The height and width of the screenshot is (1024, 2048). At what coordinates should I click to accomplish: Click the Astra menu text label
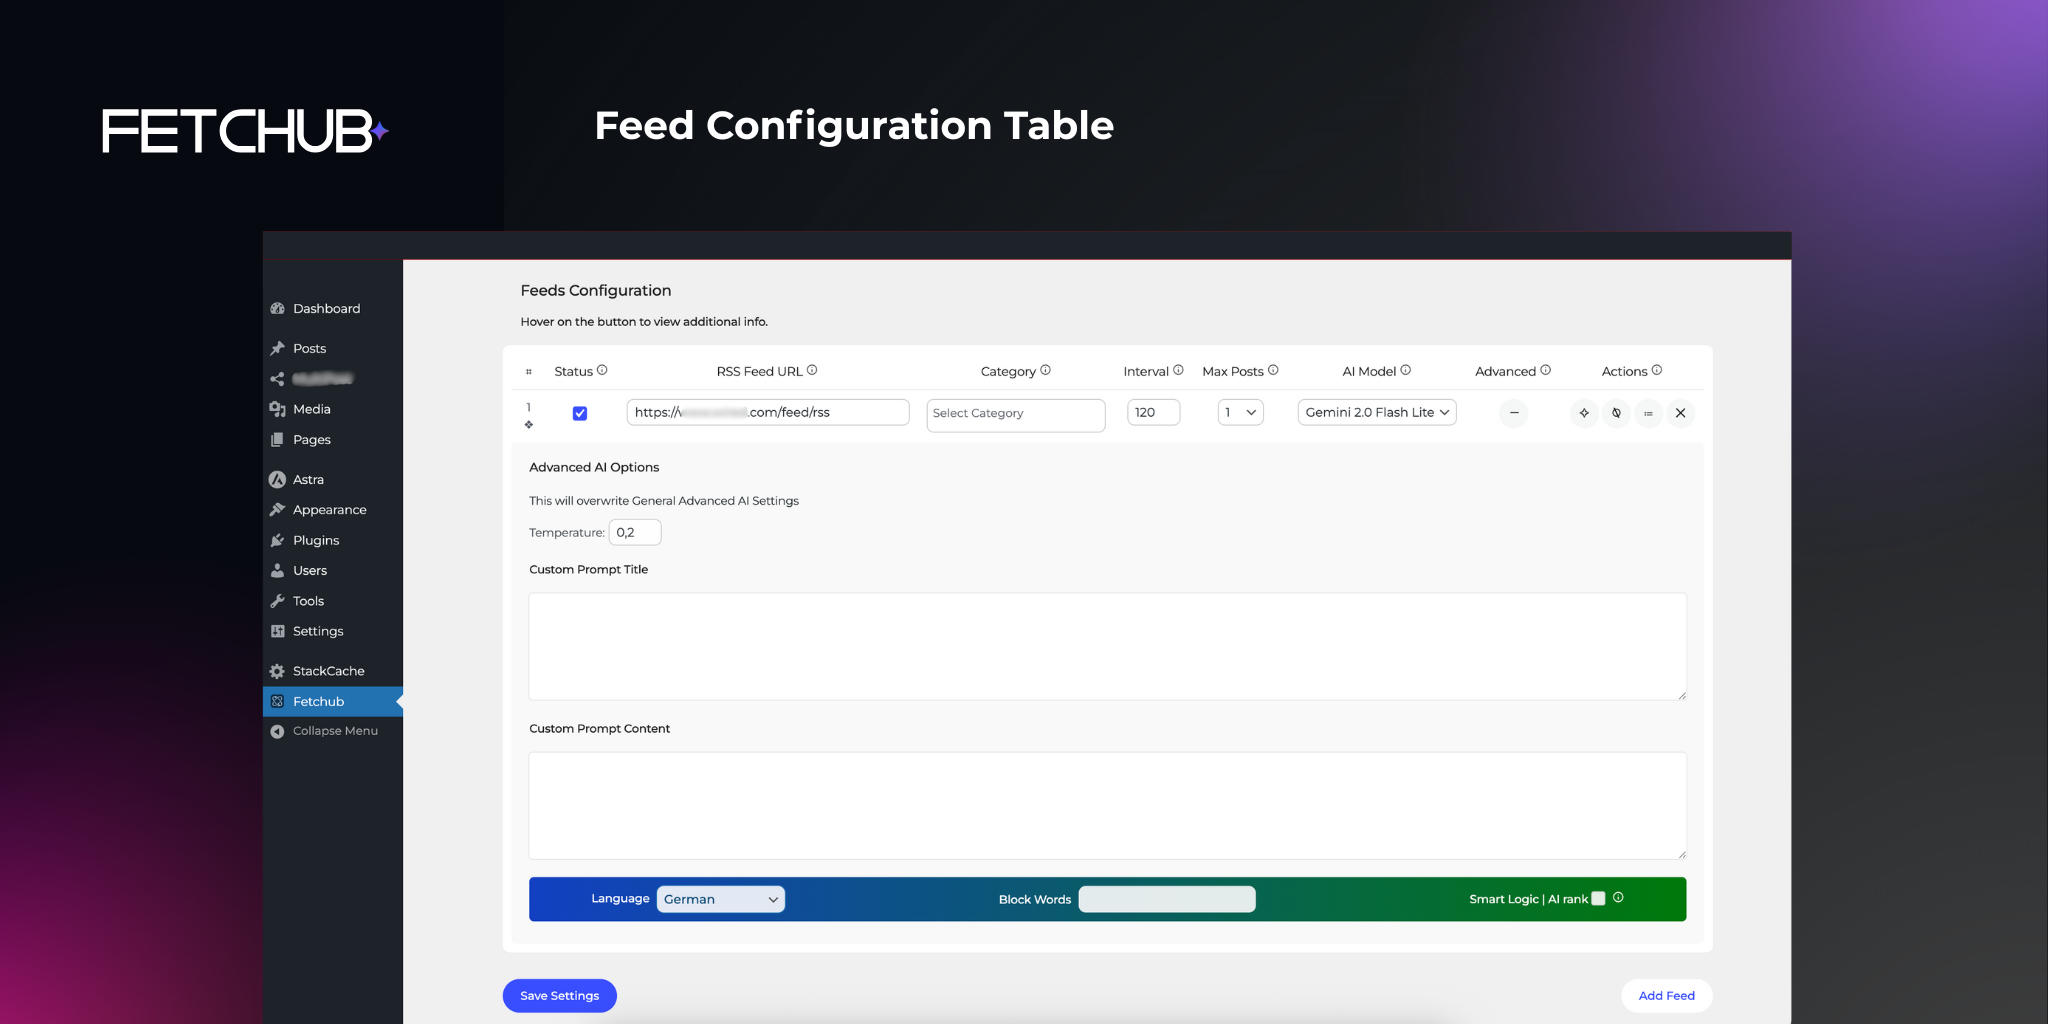pos(308,480)
